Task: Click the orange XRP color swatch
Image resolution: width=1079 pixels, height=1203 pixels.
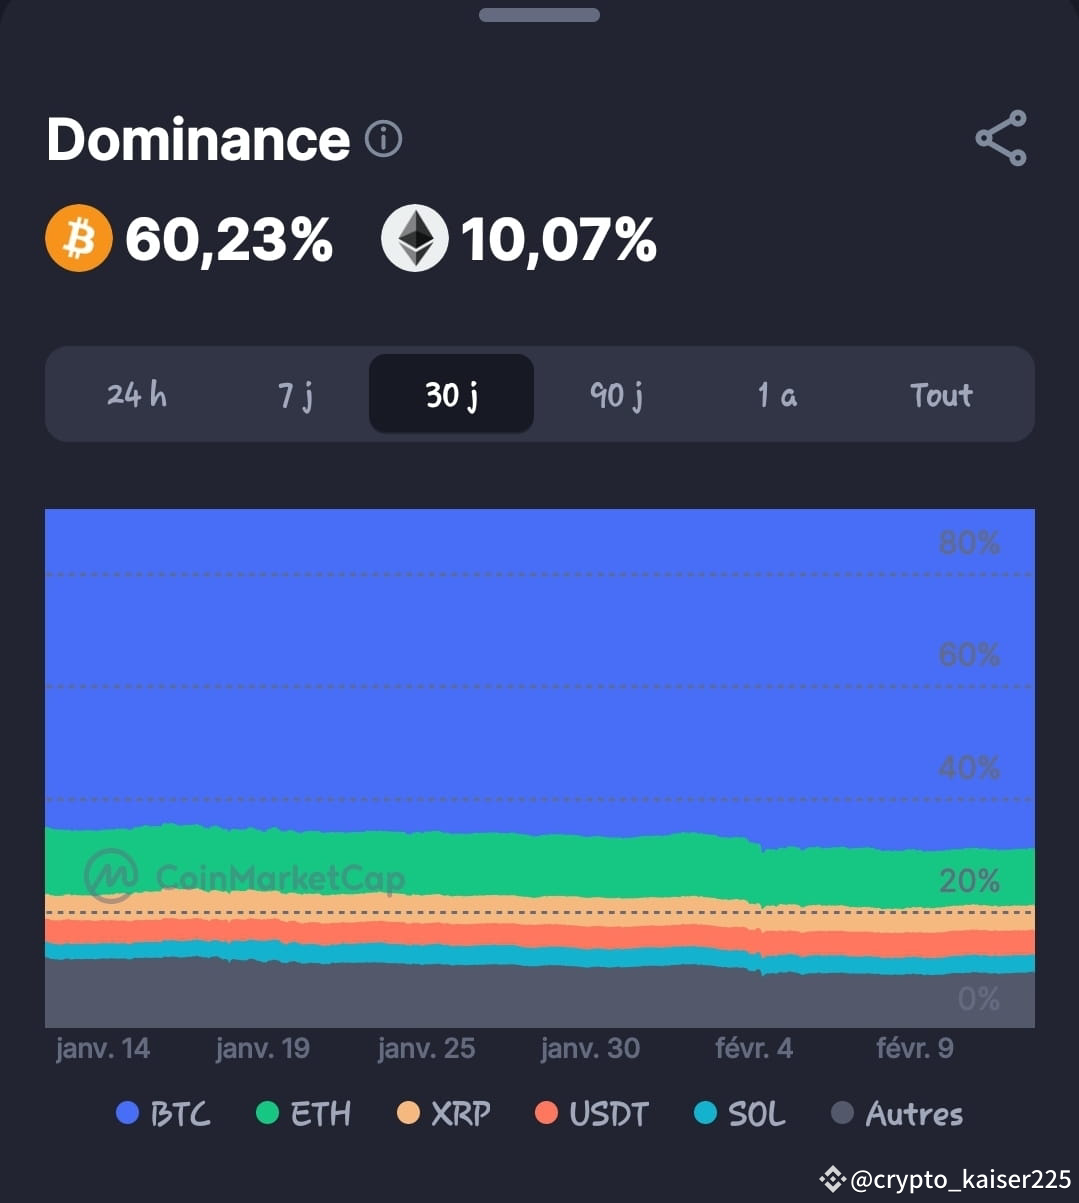Action: [410, 1113]
